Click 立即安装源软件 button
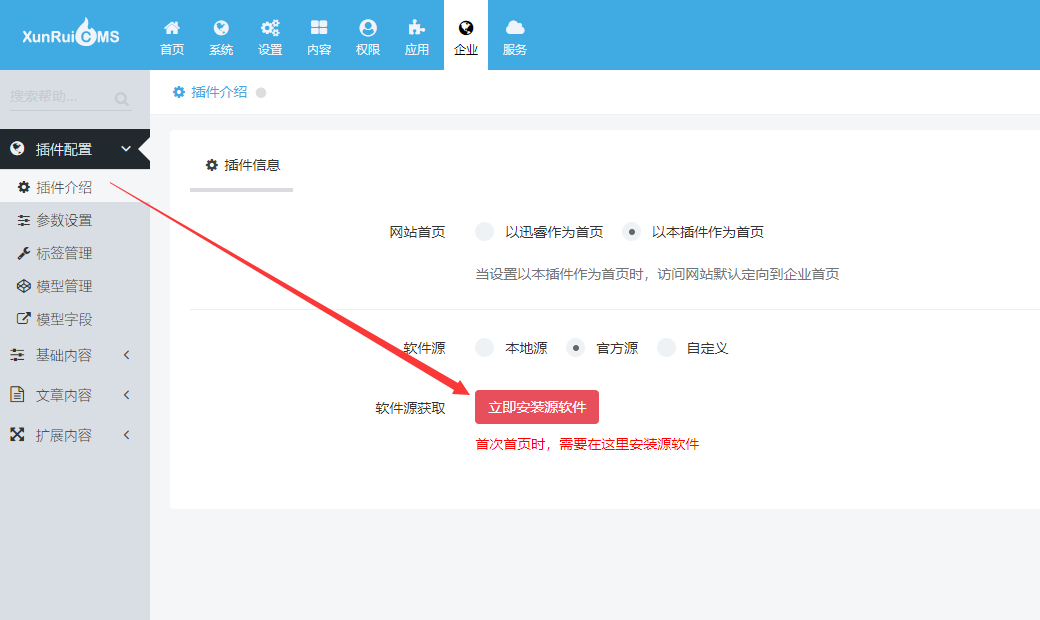 537,406
